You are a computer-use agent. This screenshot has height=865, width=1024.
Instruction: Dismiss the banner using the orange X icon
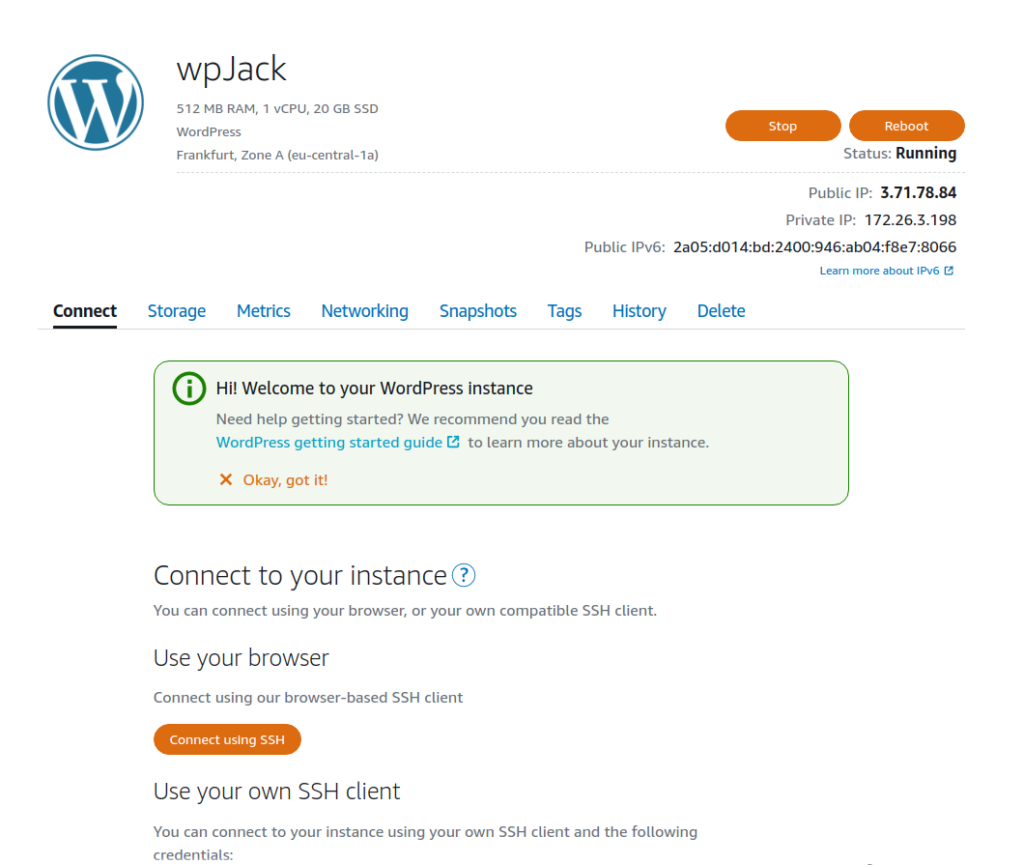click(x=226, y=480)
